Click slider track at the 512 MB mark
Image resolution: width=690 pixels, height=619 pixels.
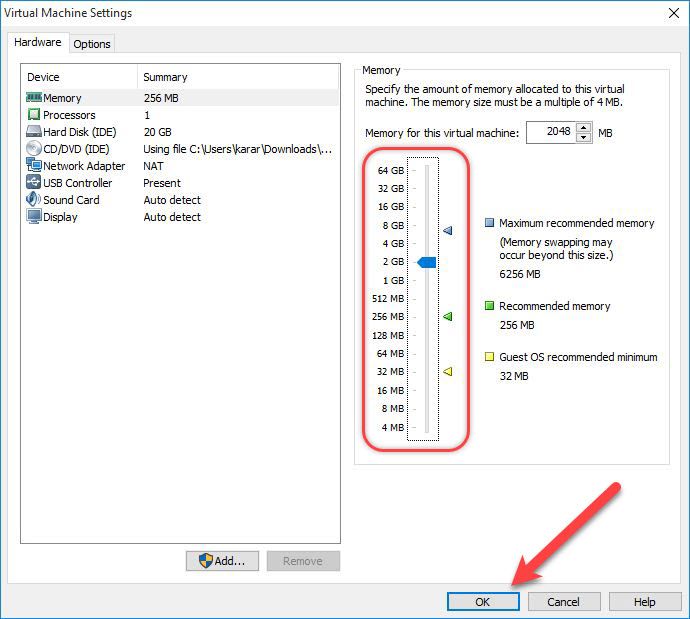(x=427, y=298)
